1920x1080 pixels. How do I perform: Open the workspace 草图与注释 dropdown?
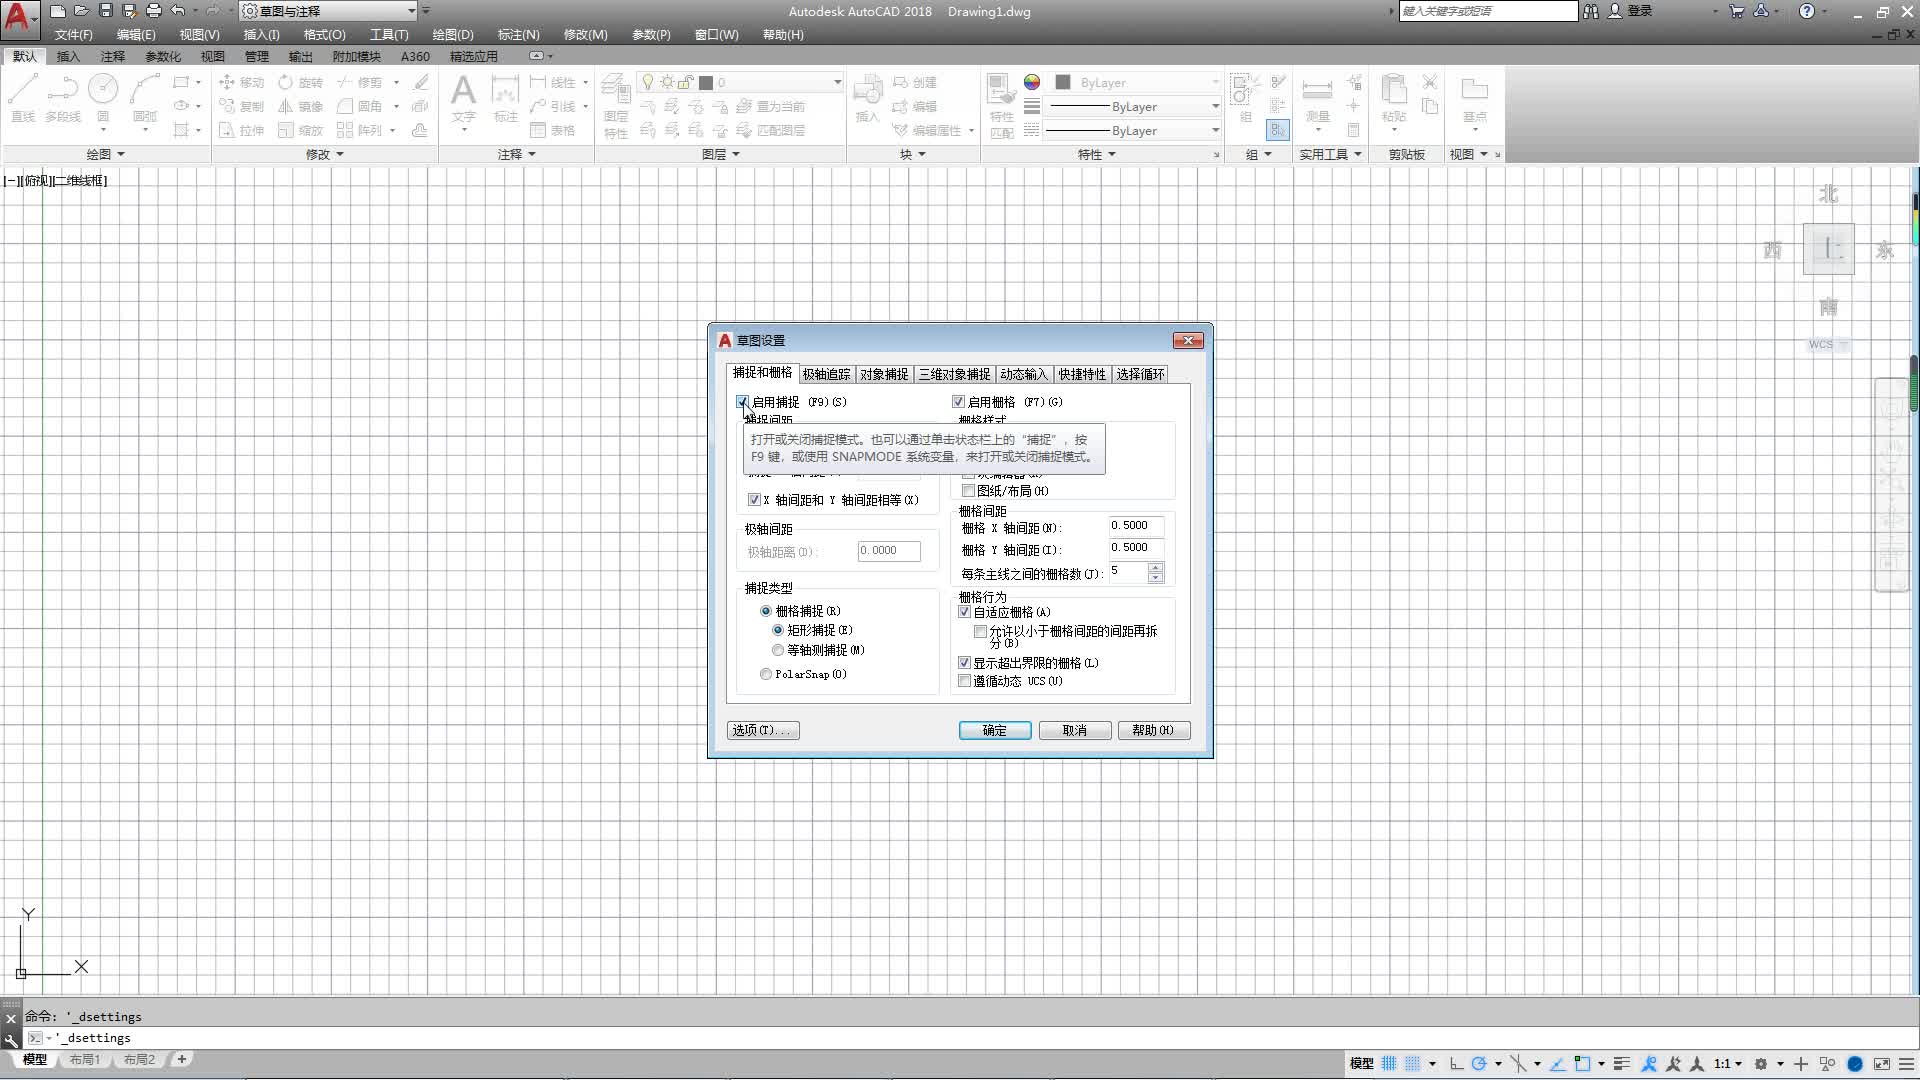pyautogui.click(x=328, y=11)
